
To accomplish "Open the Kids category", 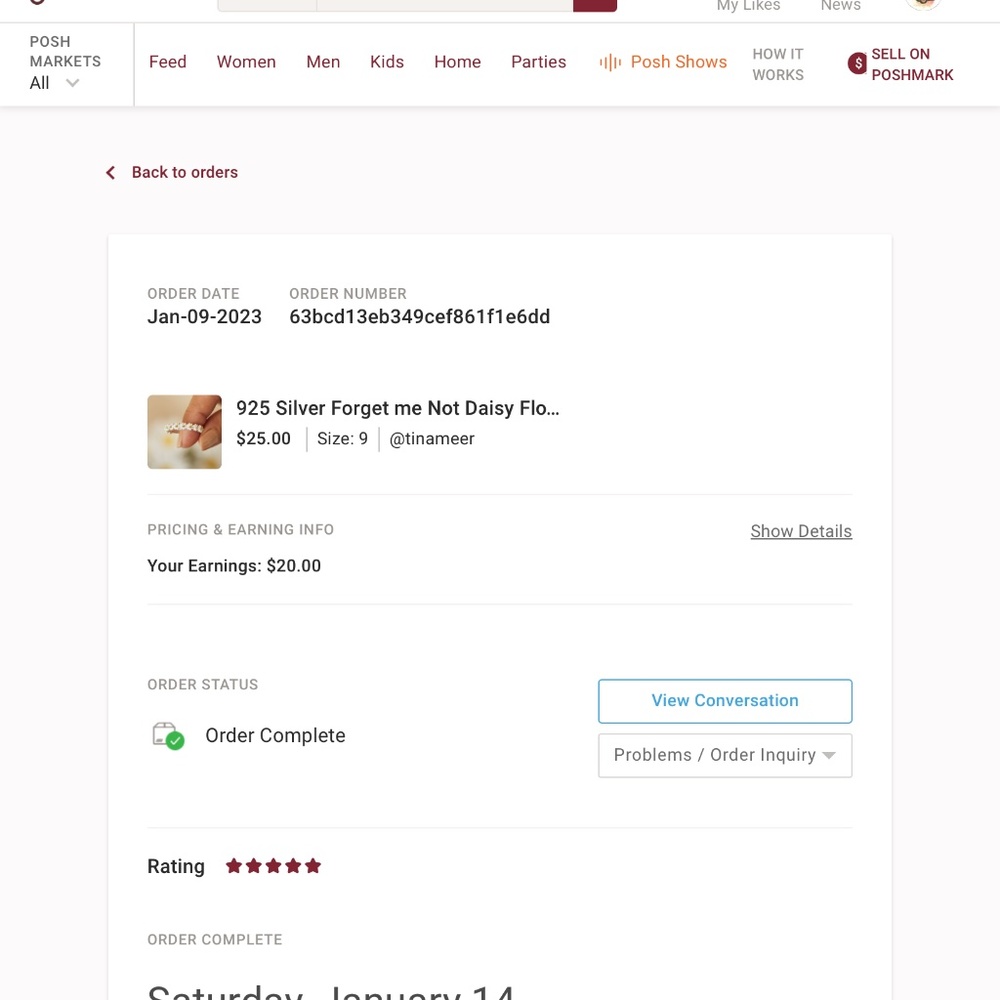I will [x=387, y=62].
